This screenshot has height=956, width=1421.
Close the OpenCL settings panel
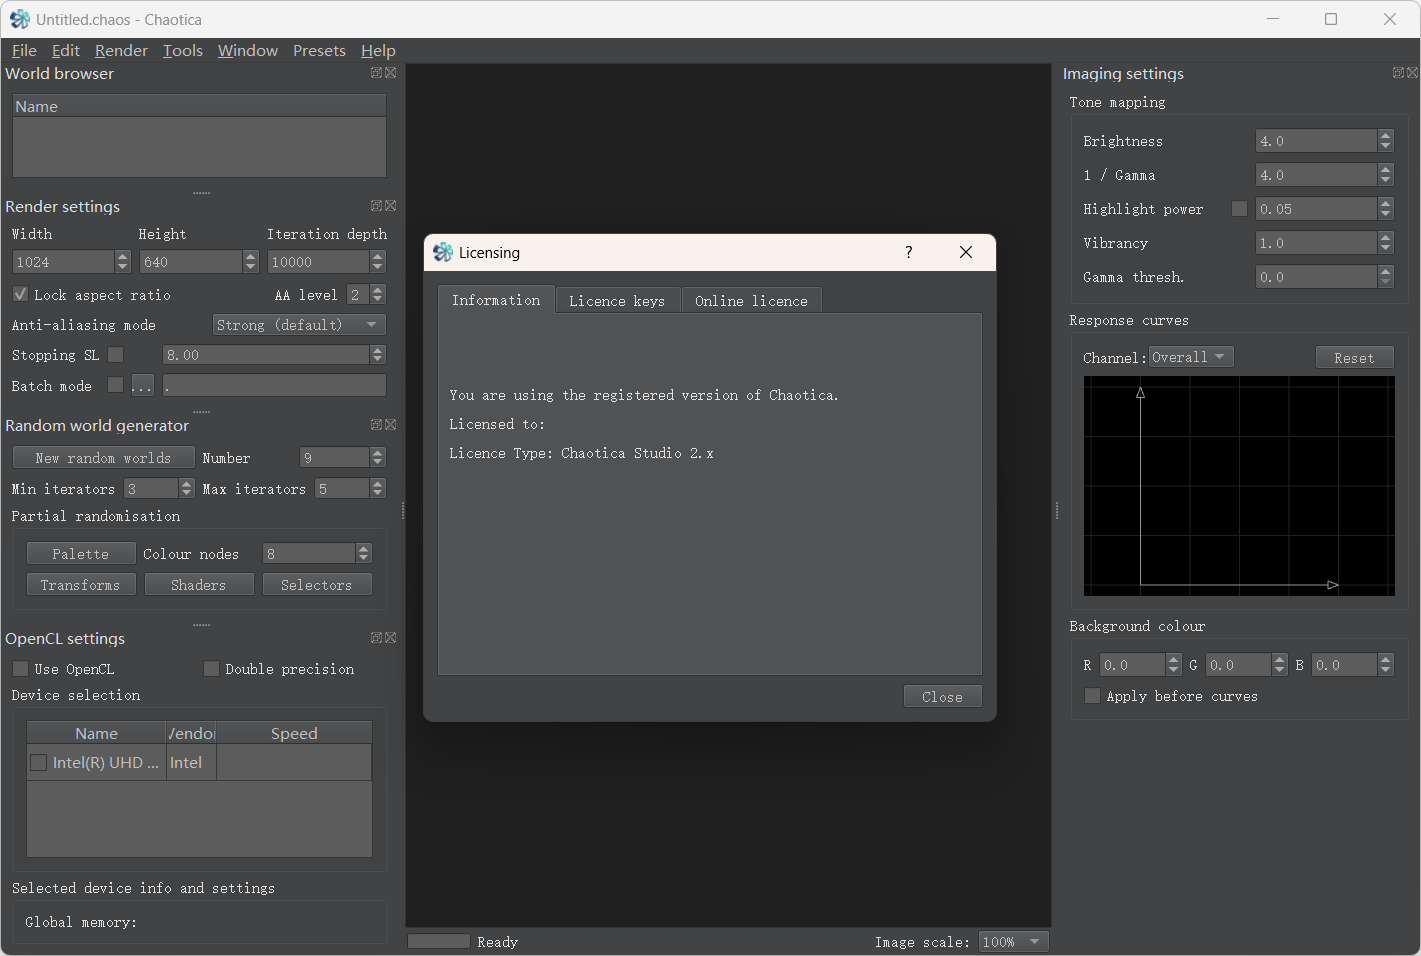pos(391,638)
